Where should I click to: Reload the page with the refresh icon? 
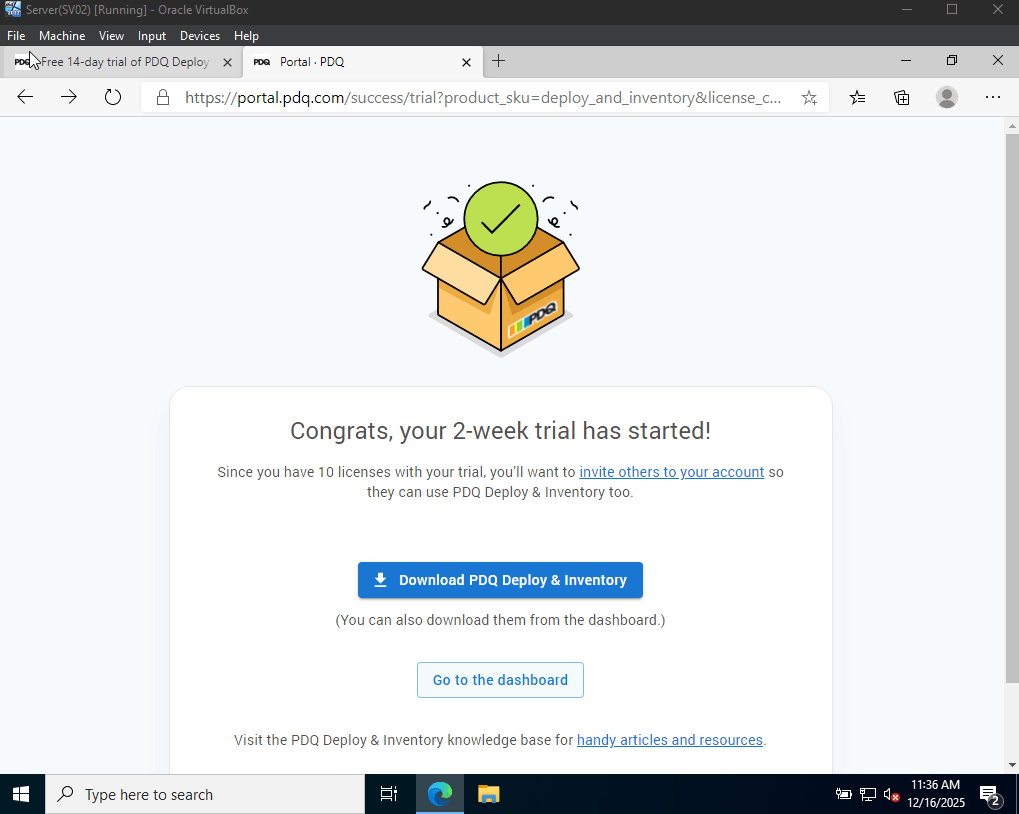[113, 97]
